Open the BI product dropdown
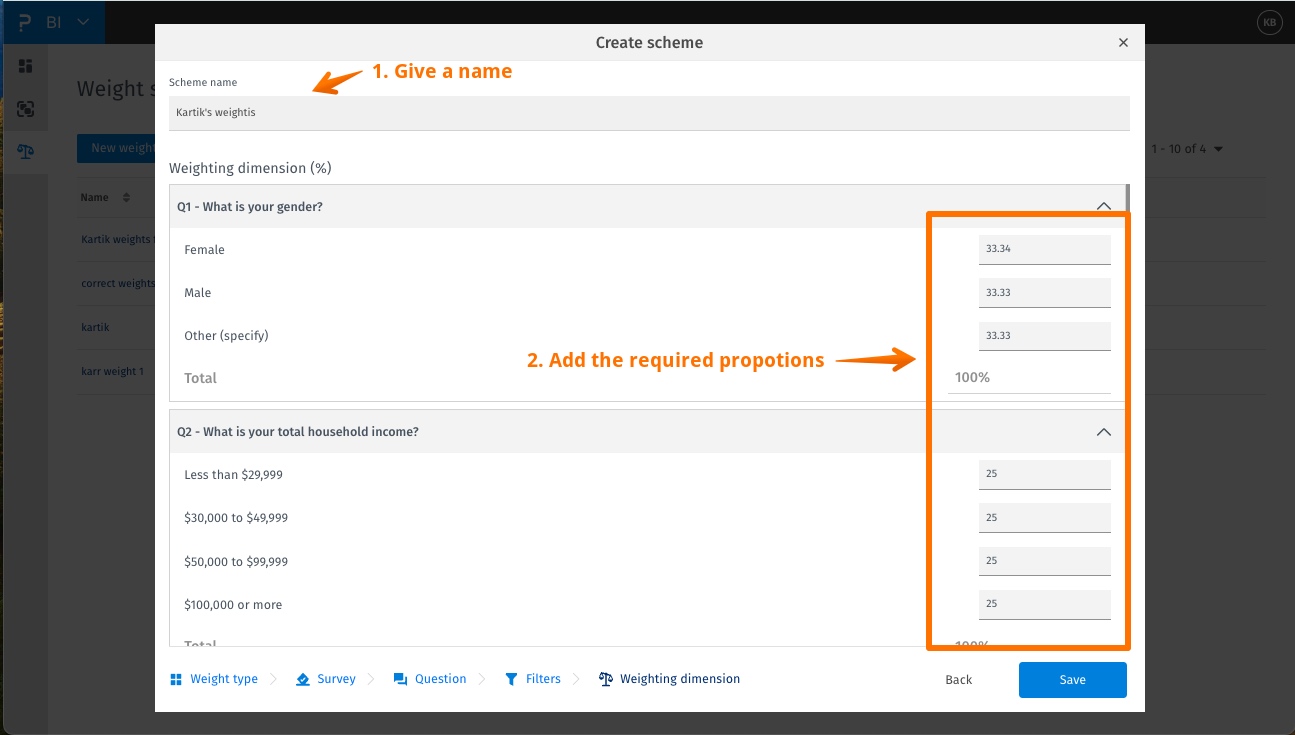The width and height of the screenshot is (1295, 735). point(82,22)
